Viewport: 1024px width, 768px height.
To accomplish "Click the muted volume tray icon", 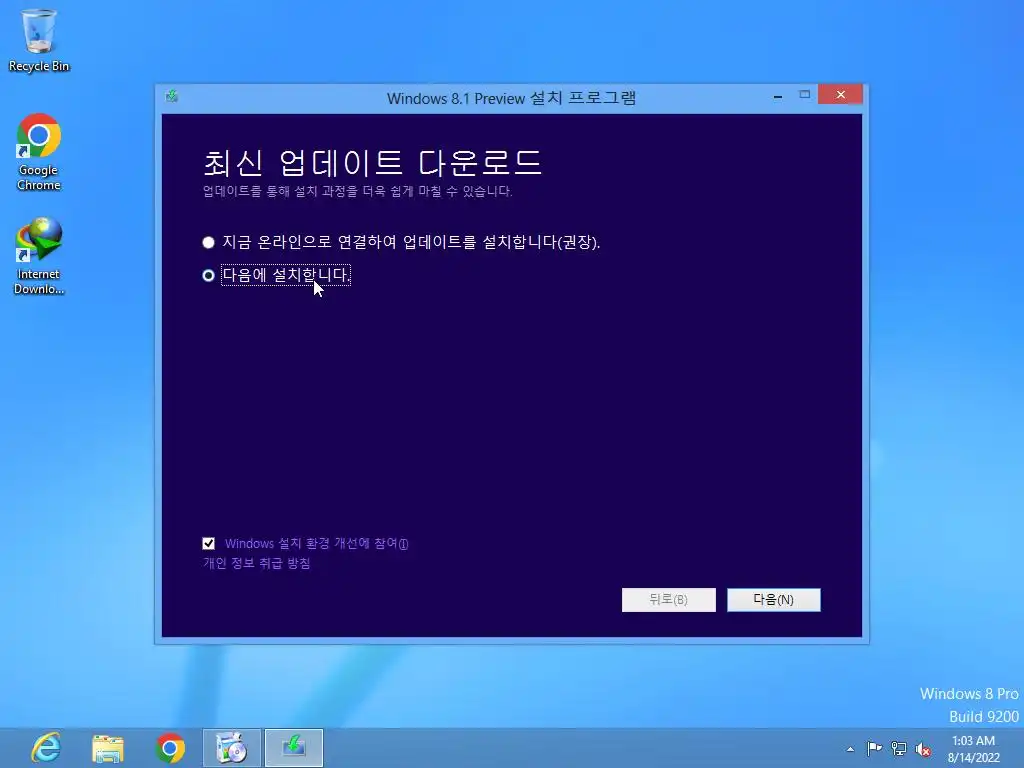I will (923, 749).
